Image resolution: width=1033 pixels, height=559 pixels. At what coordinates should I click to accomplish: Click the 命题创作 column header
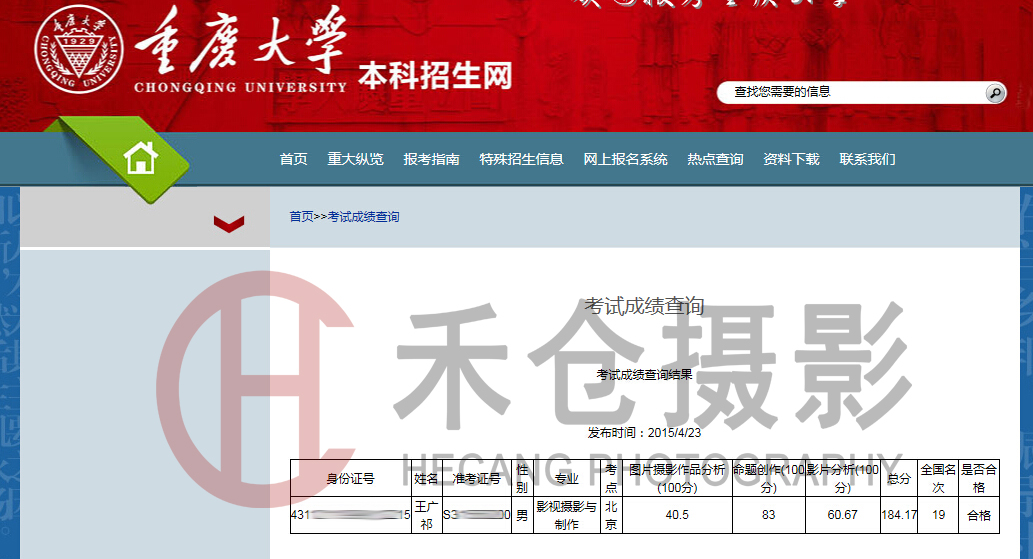point(769,479)
